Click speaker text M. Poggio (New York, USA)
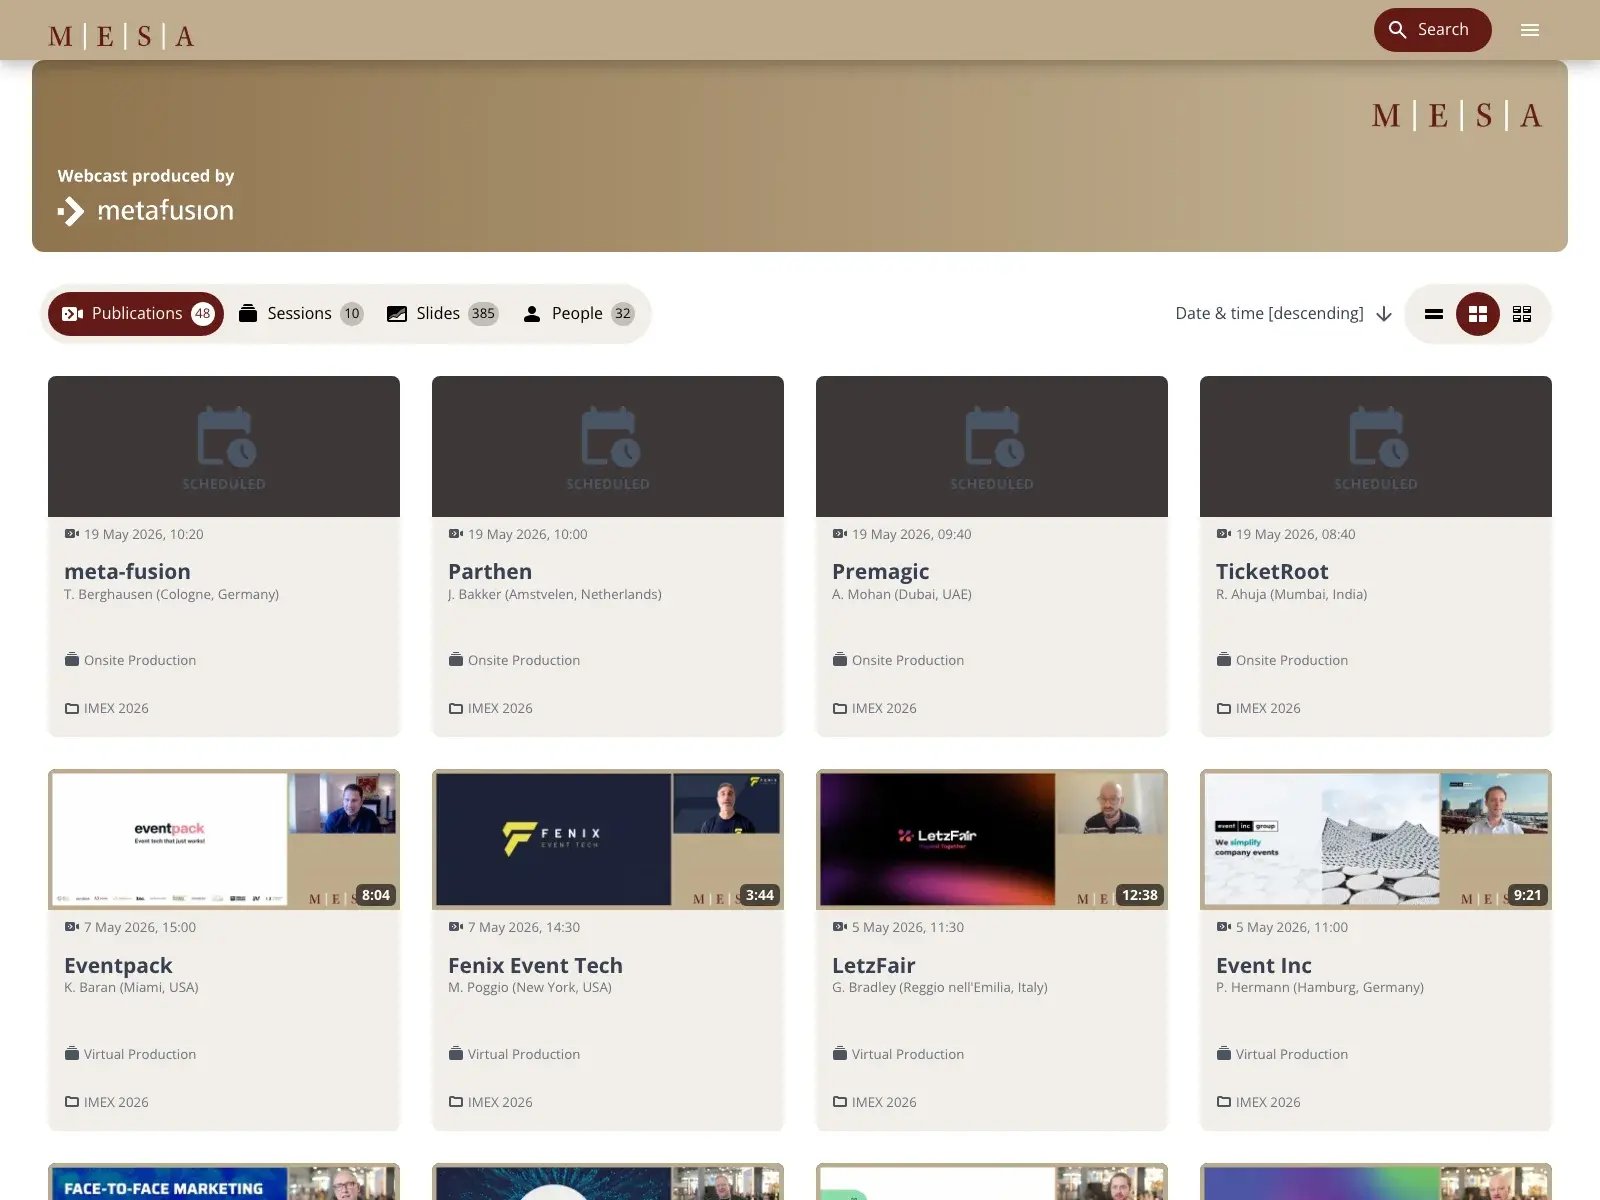This screenshot has height=1200, width=1600. coord(530,987)
